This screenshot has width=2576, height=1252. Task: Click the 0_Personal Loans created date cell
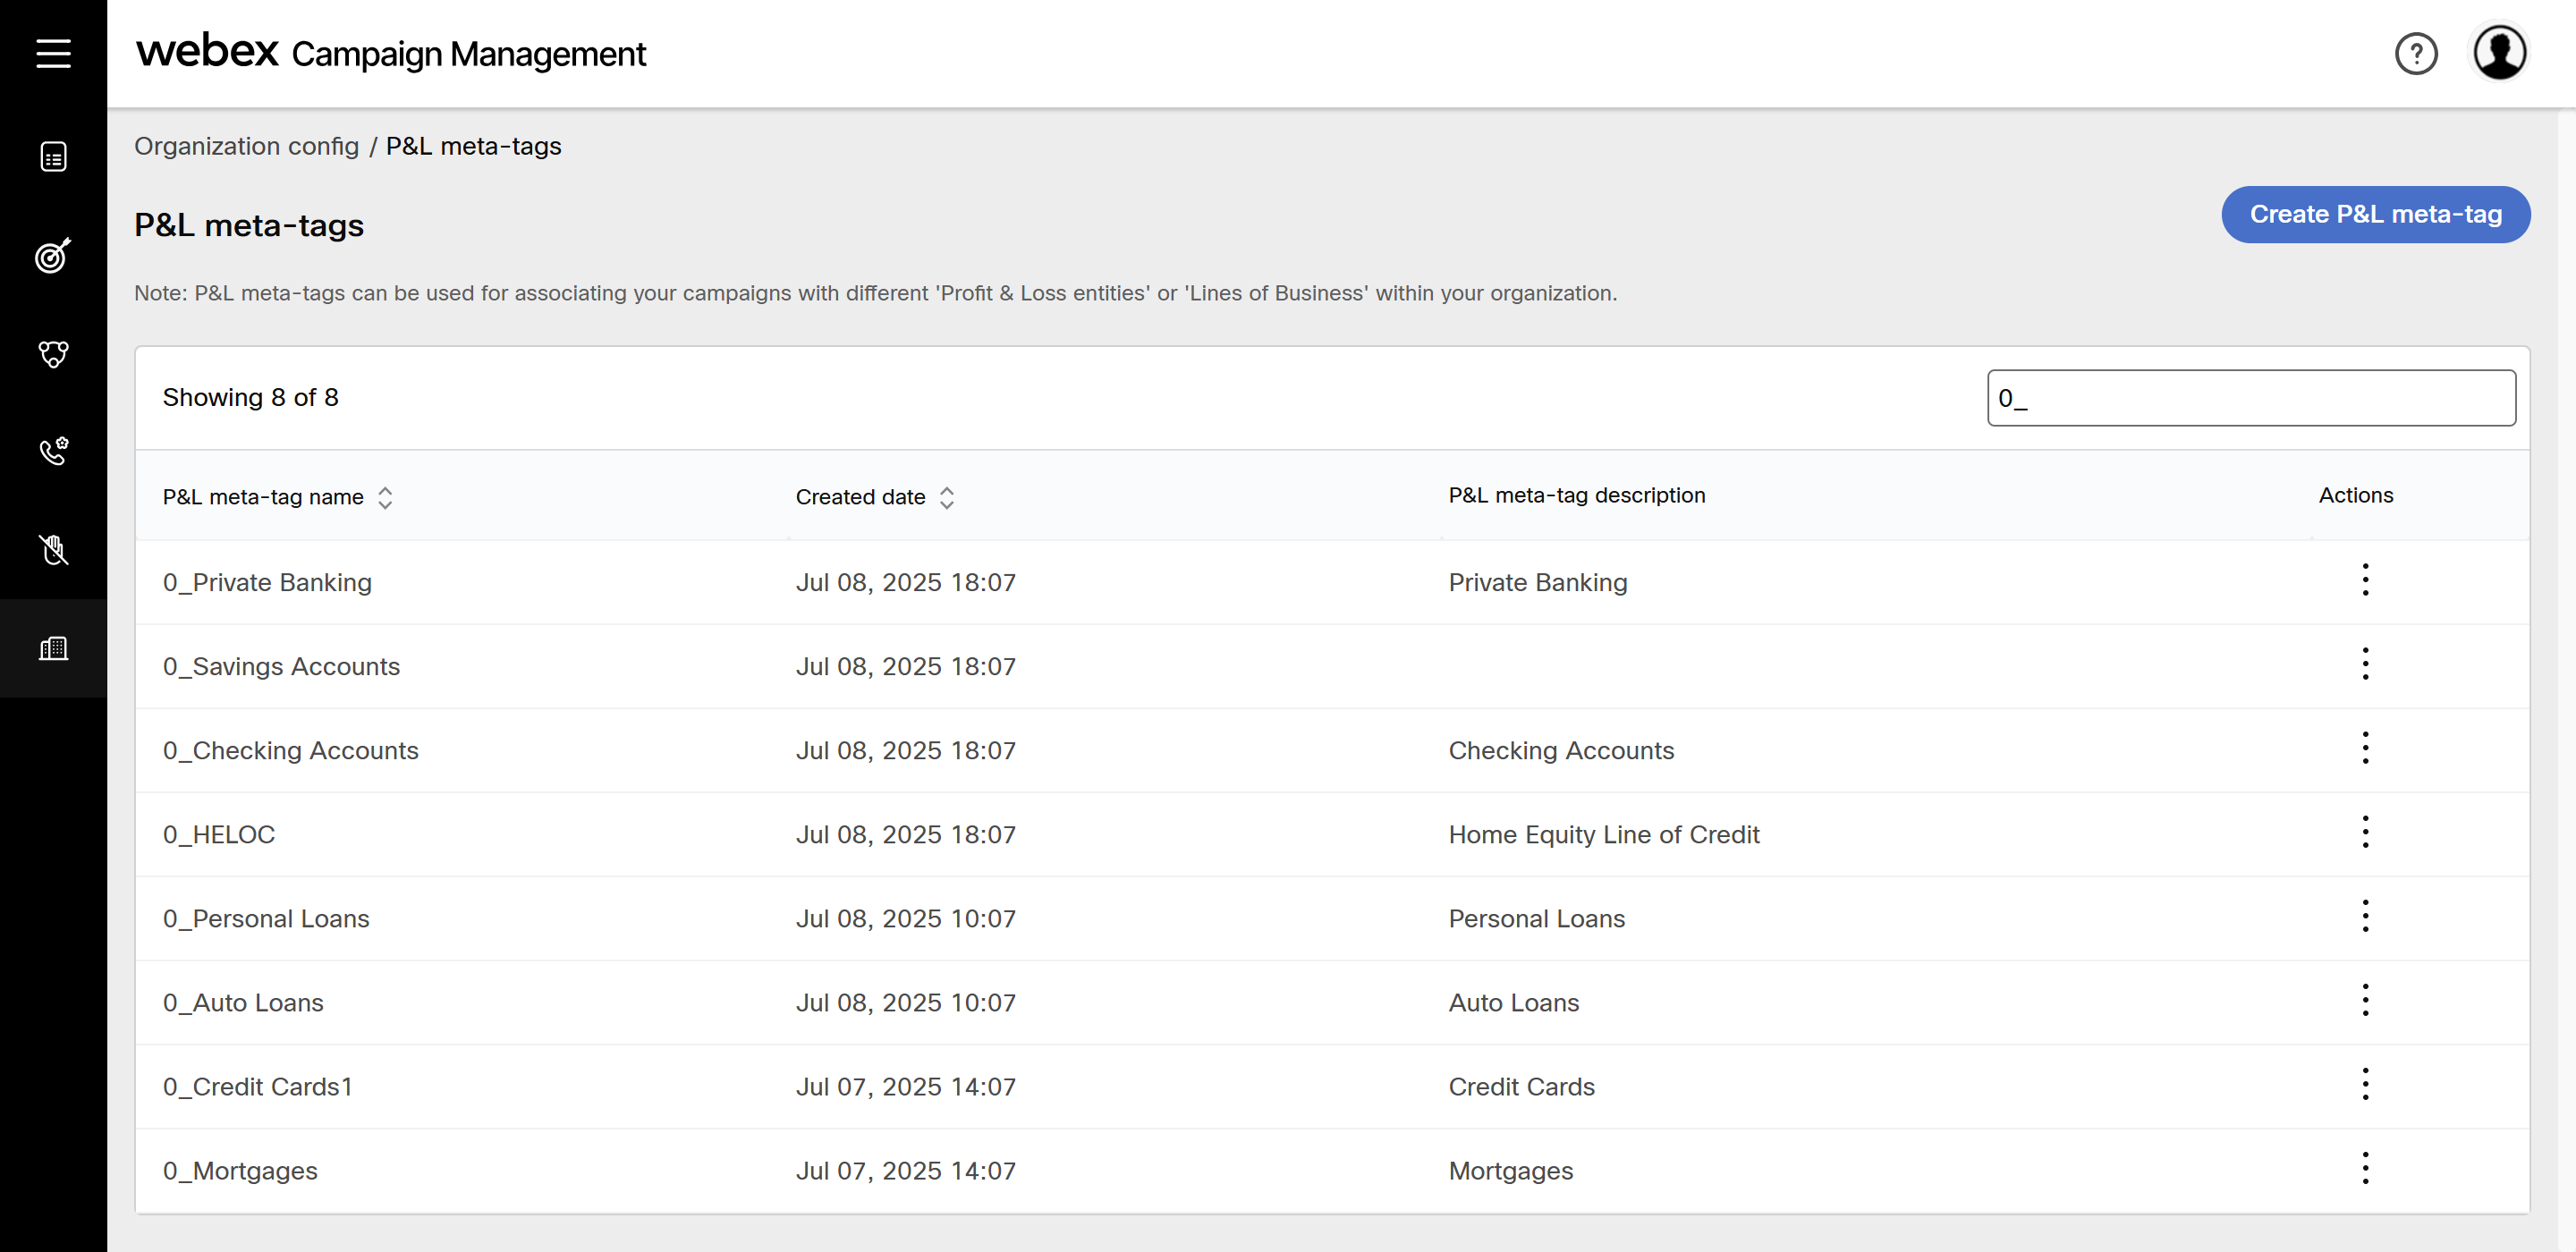point(906,918)
